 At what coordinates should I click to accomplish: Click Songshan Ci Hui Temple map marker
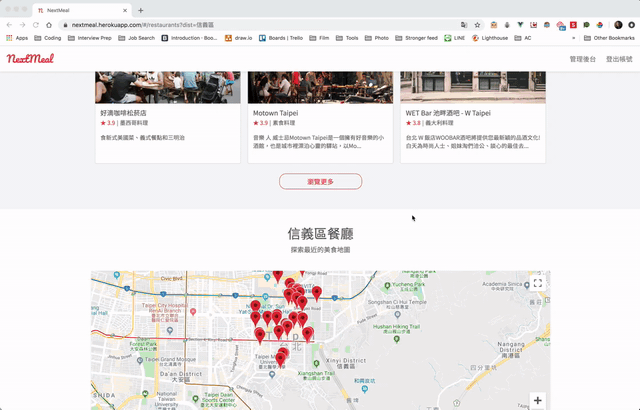coord(398,315)
